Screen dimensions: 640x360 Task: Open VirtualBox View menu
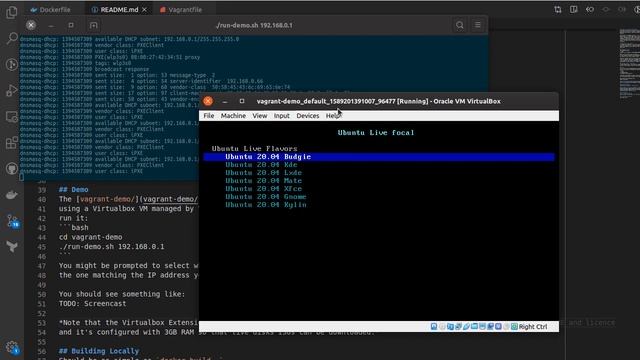tap(260, 116)
